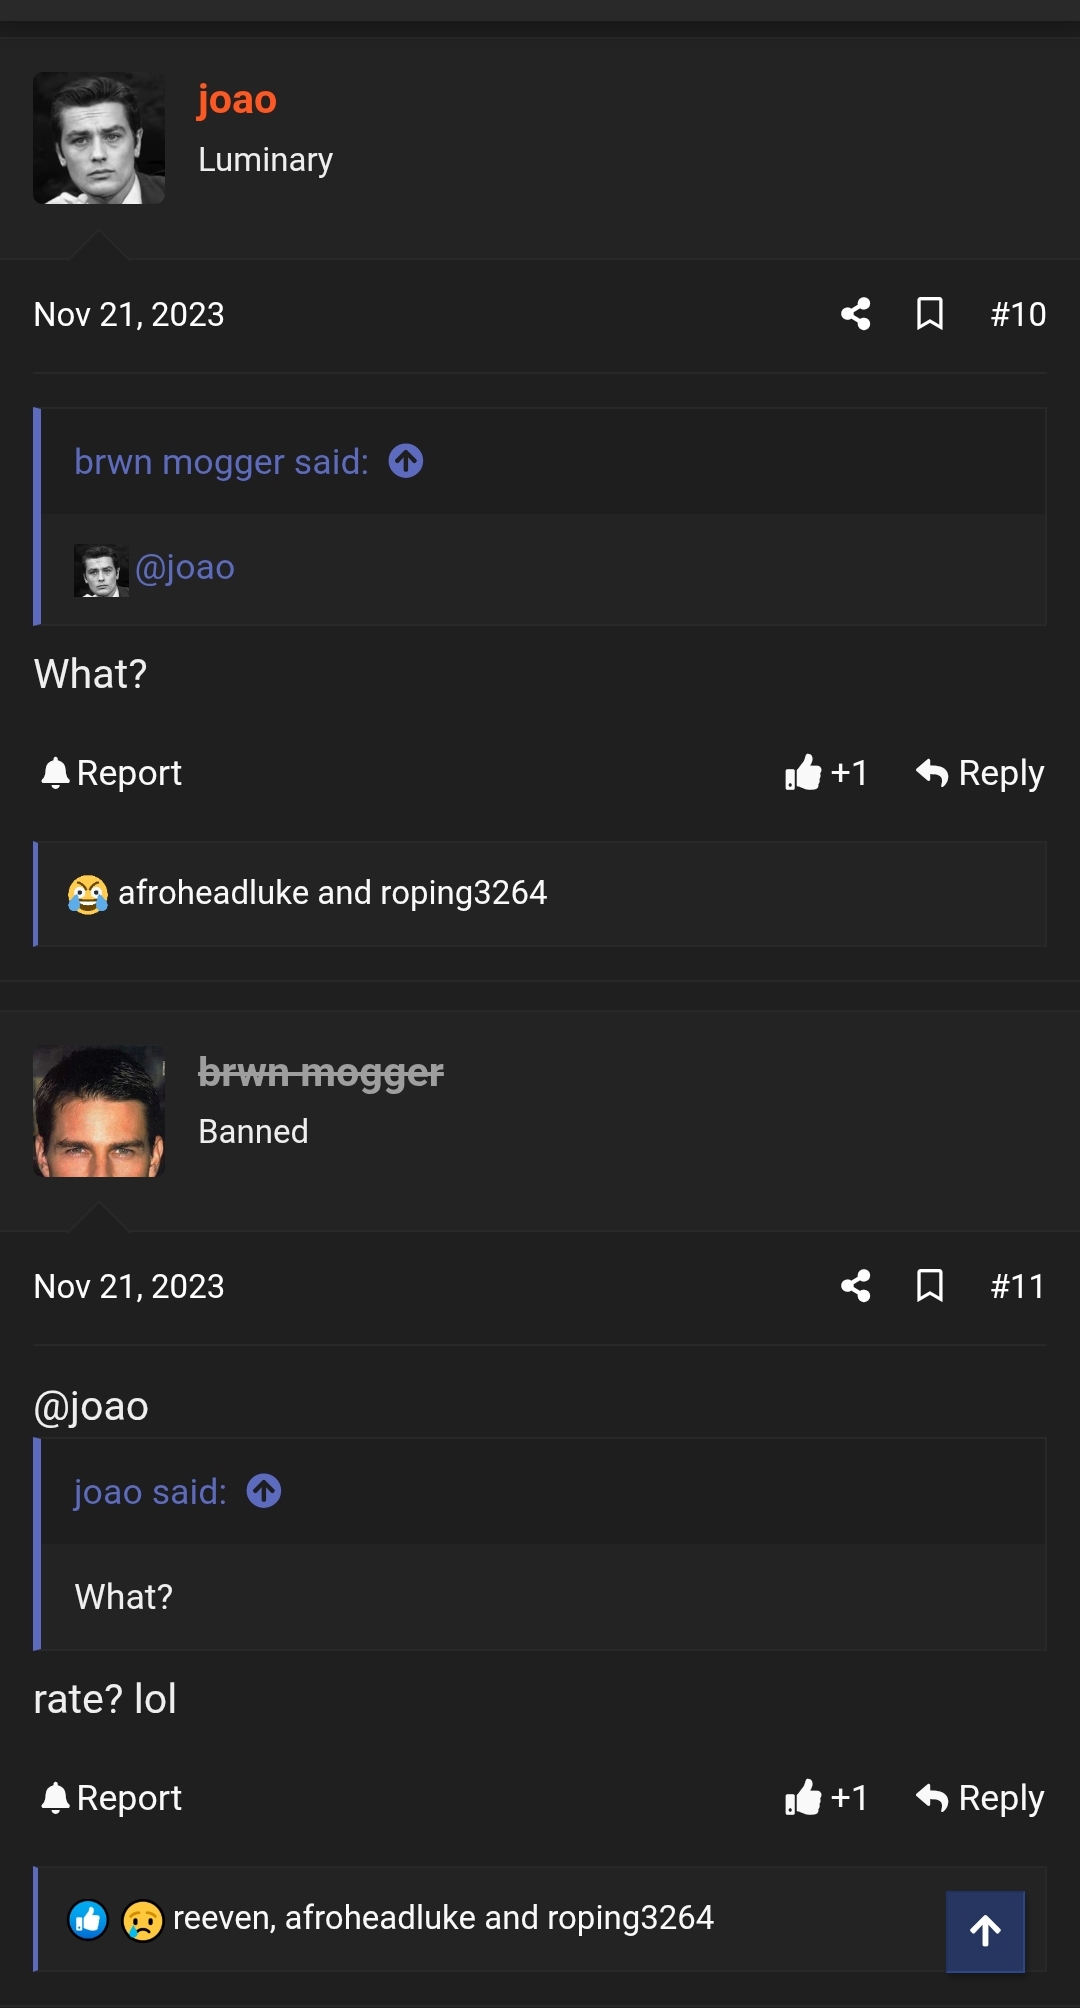This screenshot has width=1080, height=2008.
Task: Reply to joao's post #10
Action: 980,773
